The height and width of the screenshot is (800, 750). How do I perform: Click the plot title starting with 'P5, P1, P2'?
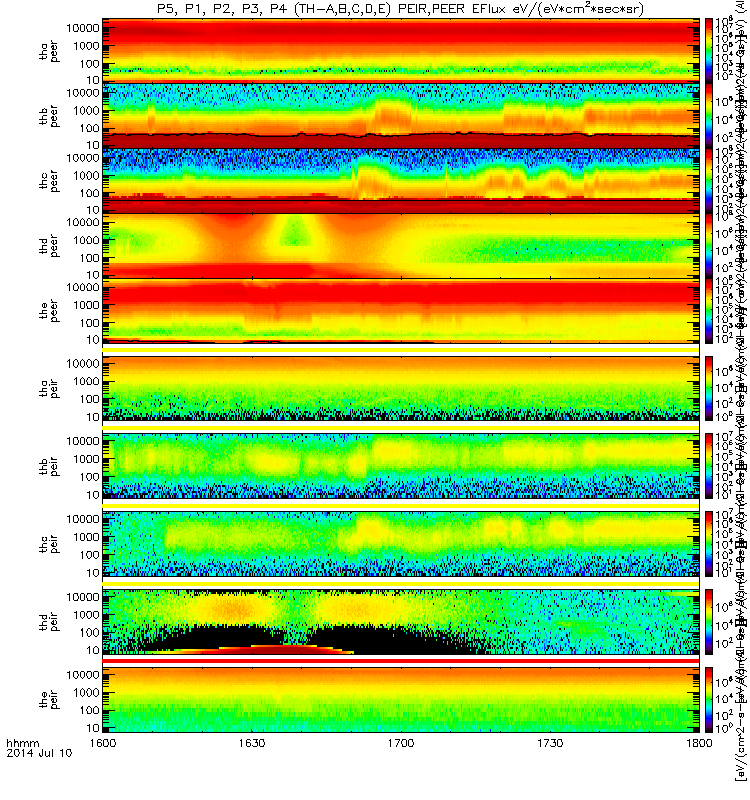click(x=400, y=9)
